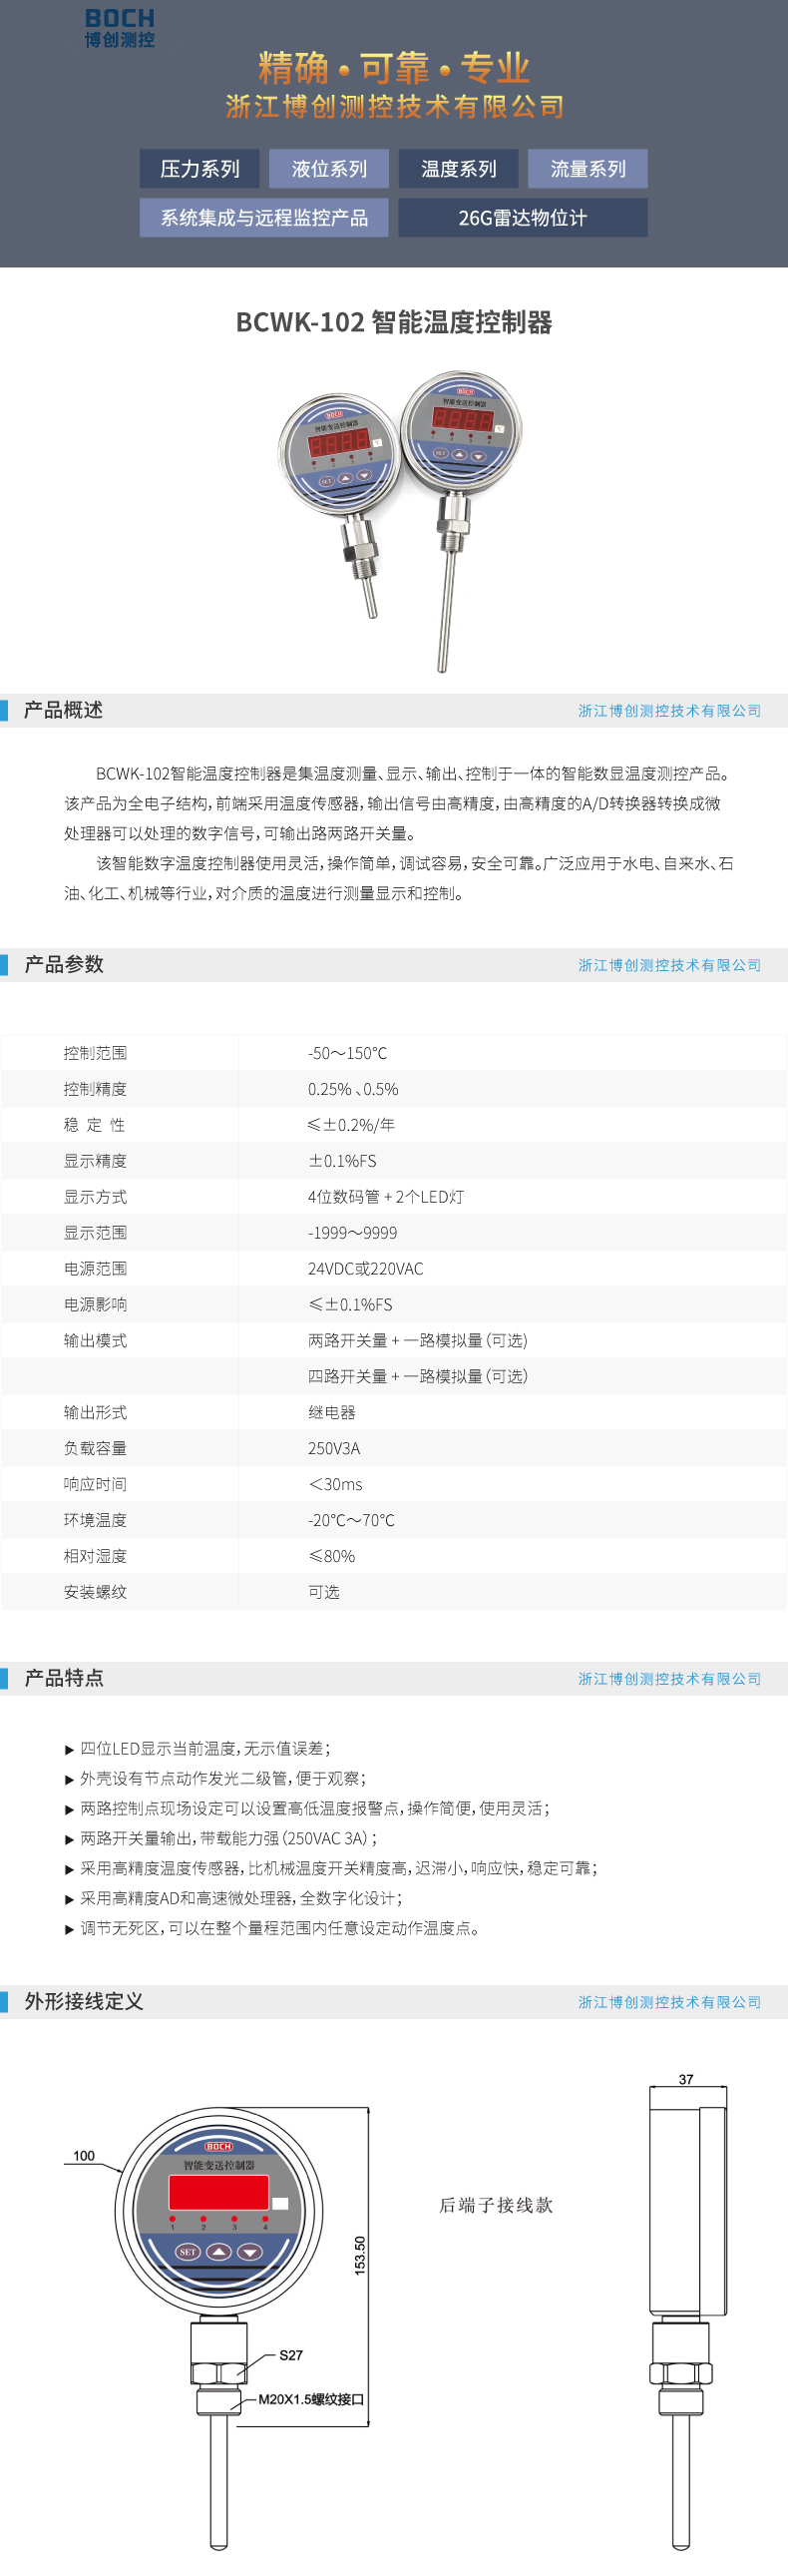Click feature line 四位LED显示当前温度
788x2576 pixels.
[198, 1749]
